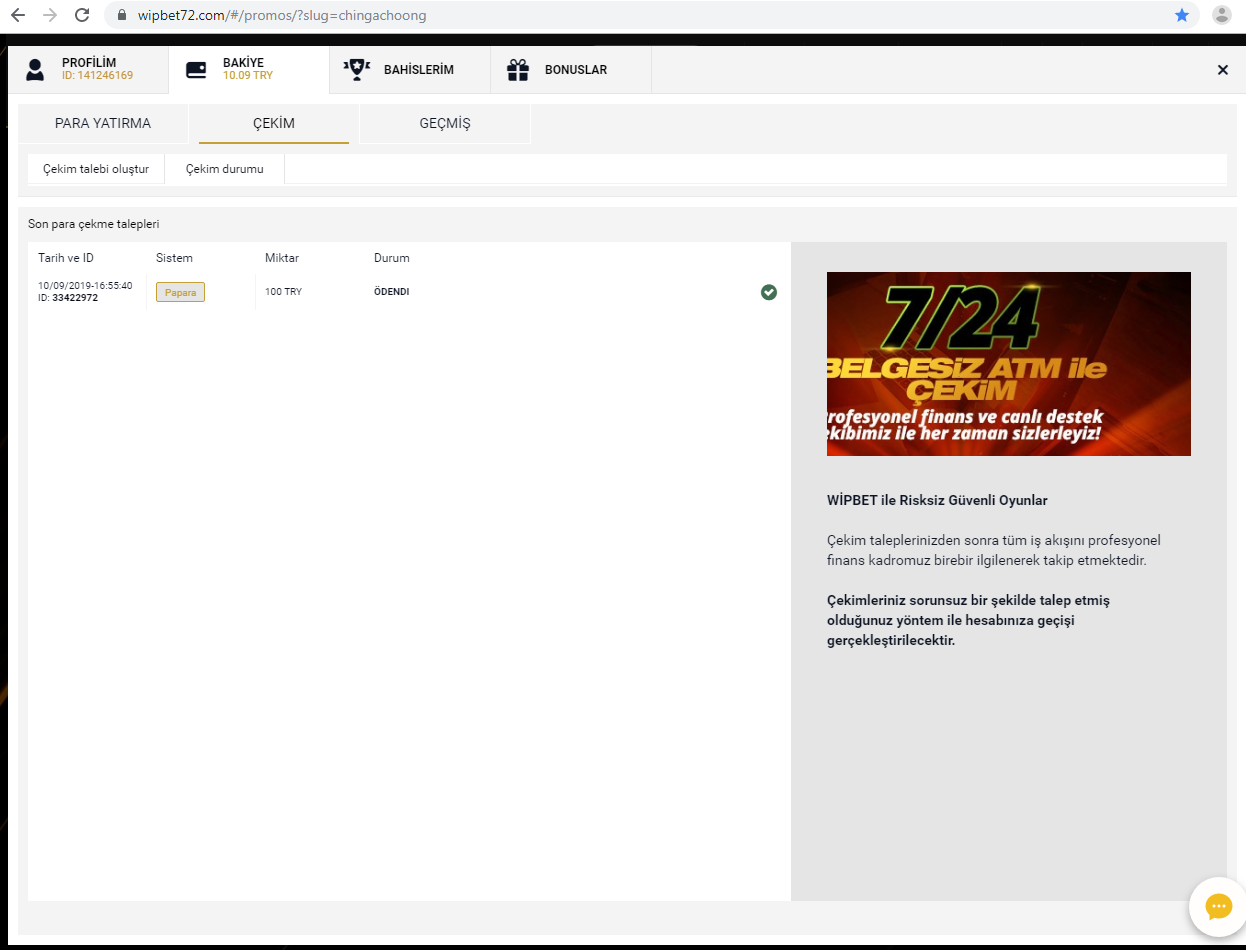Click the gift box Bonuslar icon
Screen dimensions: 1246x950
(517, 70)
